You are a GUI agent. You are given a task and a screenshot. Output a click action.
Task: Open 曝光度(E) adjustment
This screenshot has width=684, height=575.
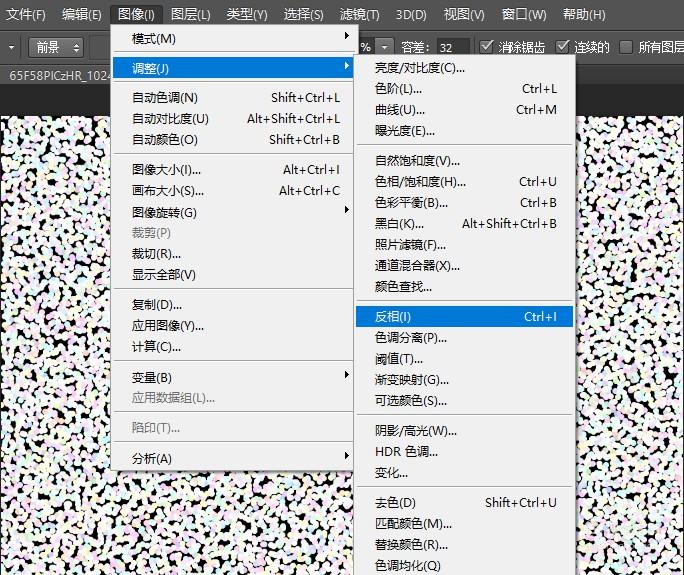[464, 130]
